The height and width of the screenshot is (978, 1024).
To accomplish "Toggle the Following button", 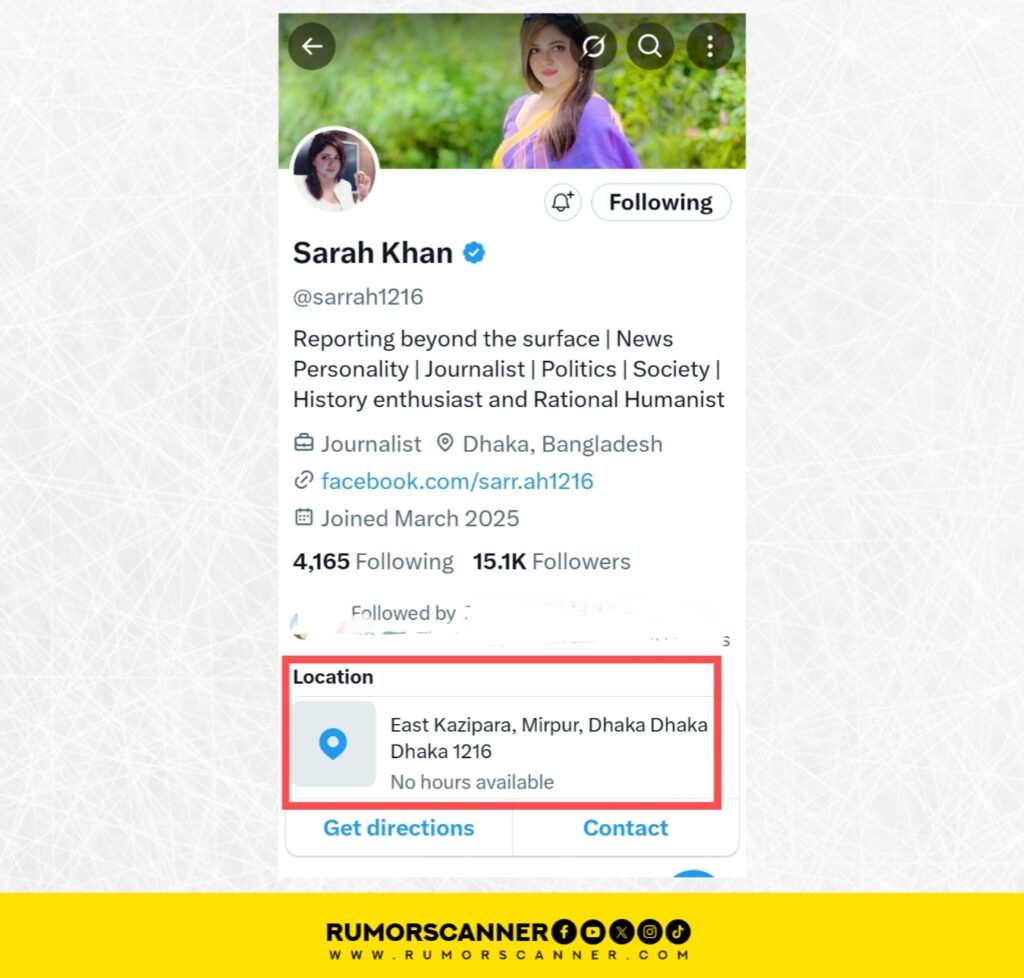I will (x=661, y=202).
